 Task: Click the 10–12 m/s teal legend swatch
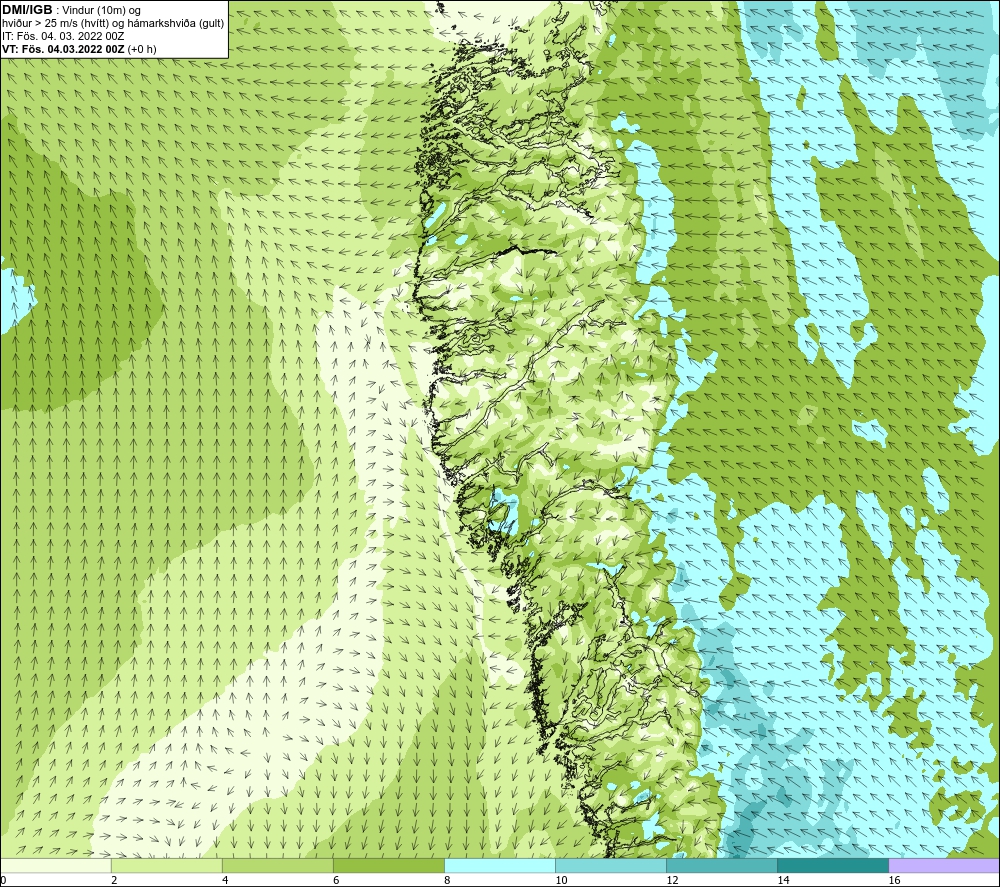(610, 865)
